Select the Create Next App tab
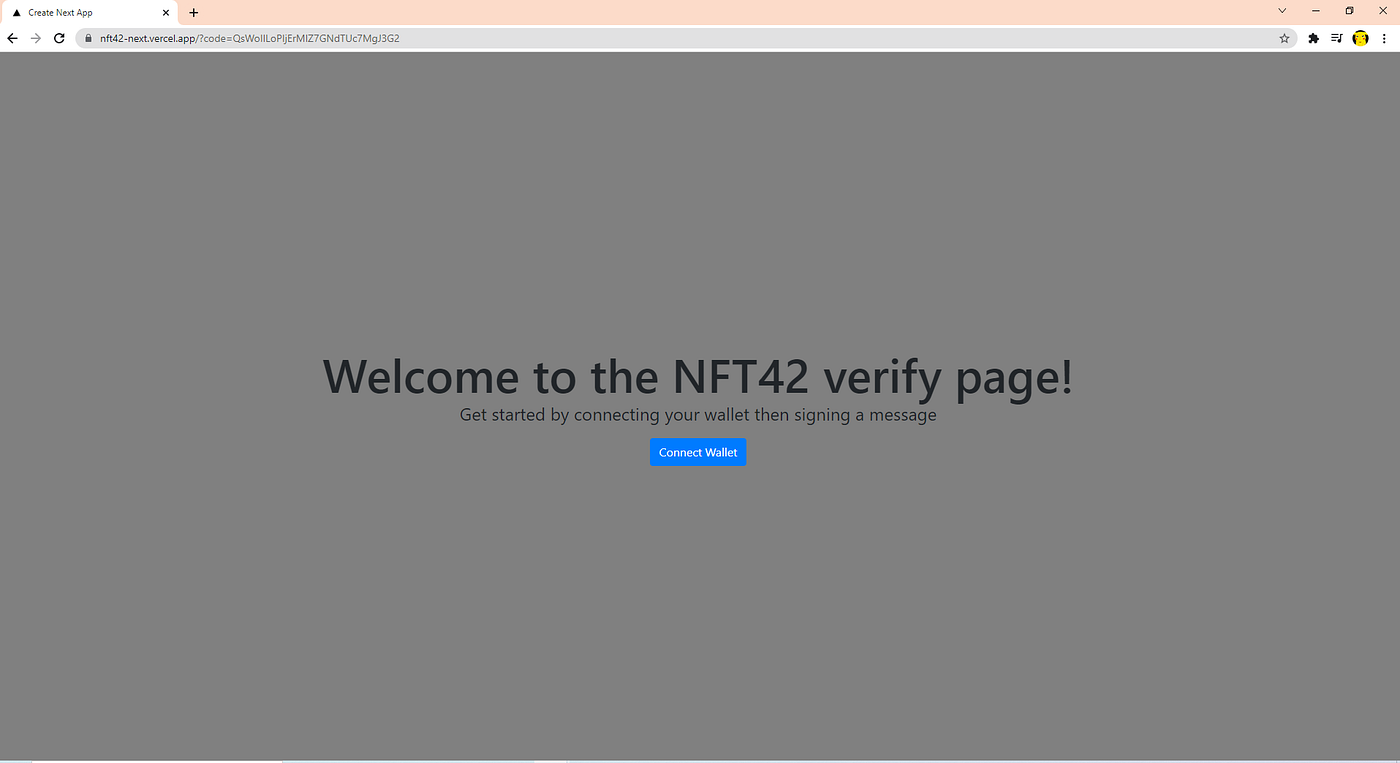 pyautogui.click(x=90, y=13)
